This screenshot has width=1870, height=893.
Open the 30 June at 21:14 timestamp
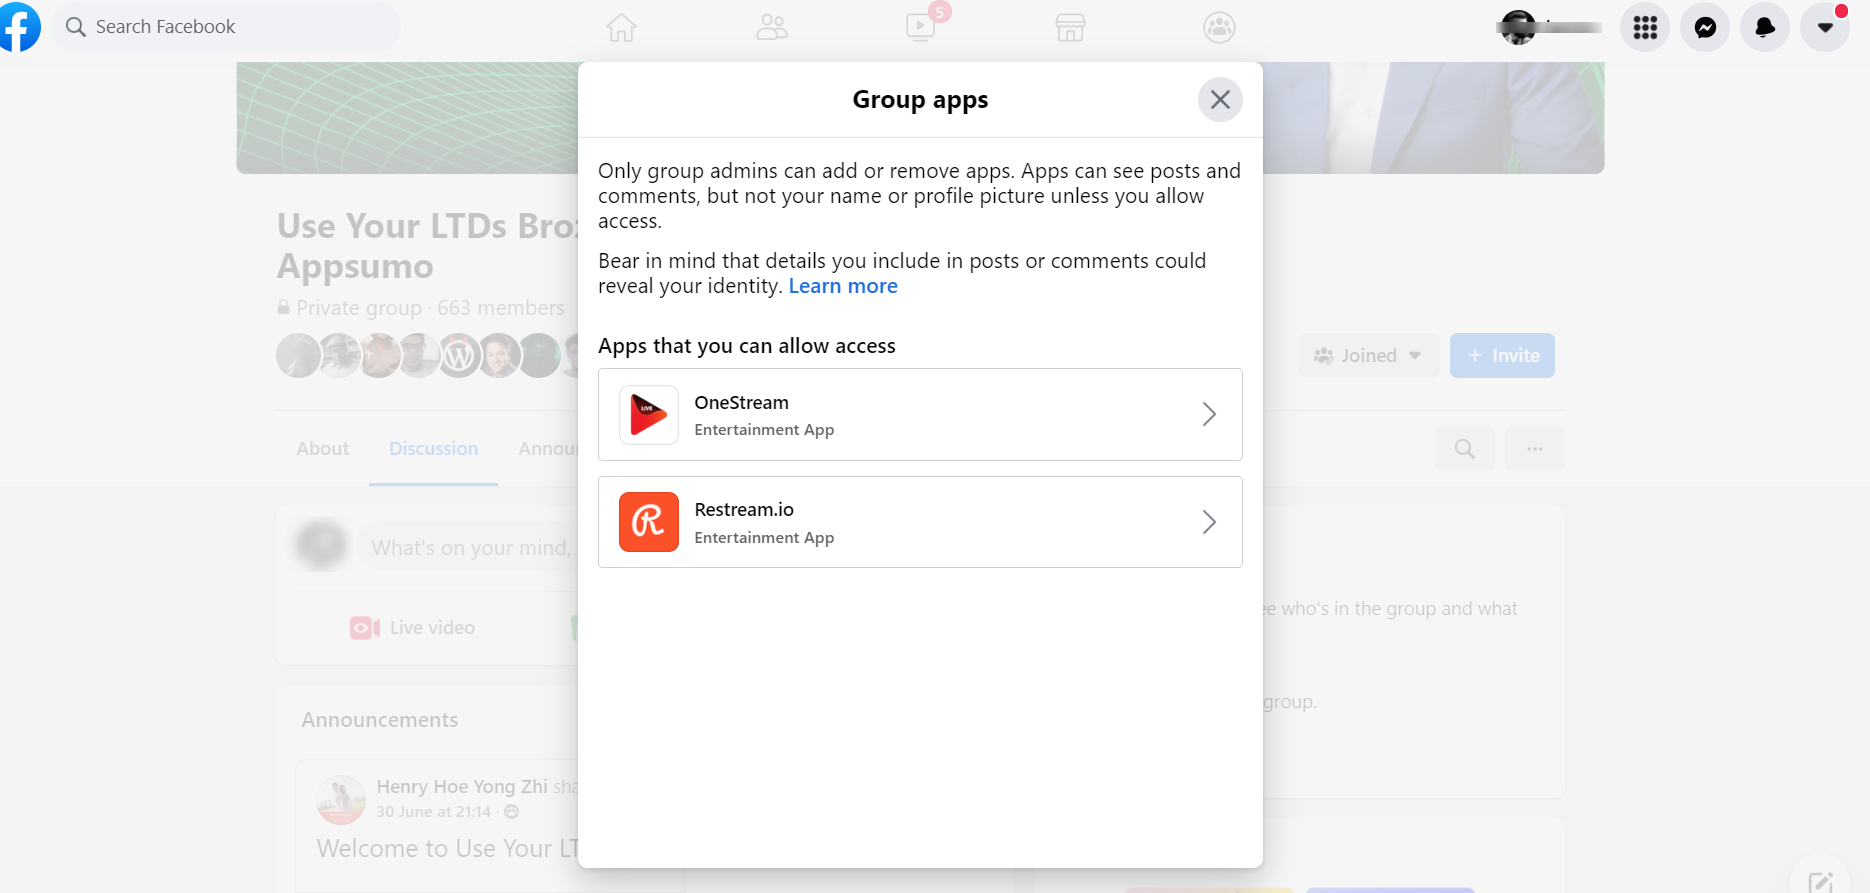click(434, 812)
